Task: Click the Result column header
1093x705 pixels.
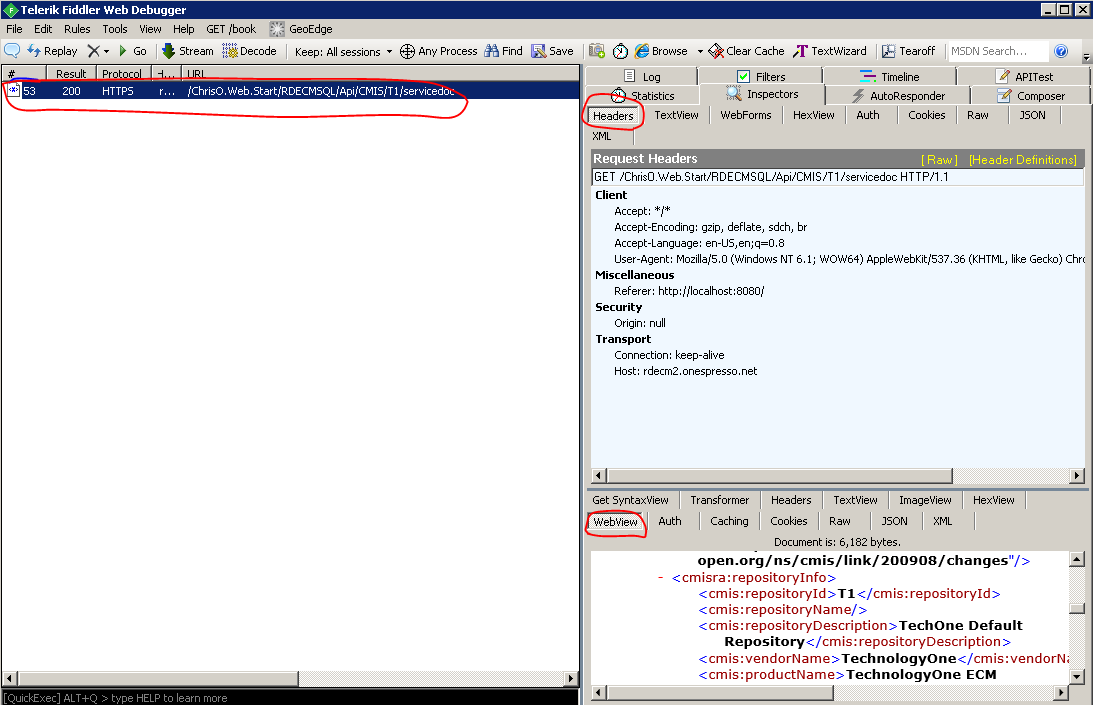Action: [x=71, y=74]
